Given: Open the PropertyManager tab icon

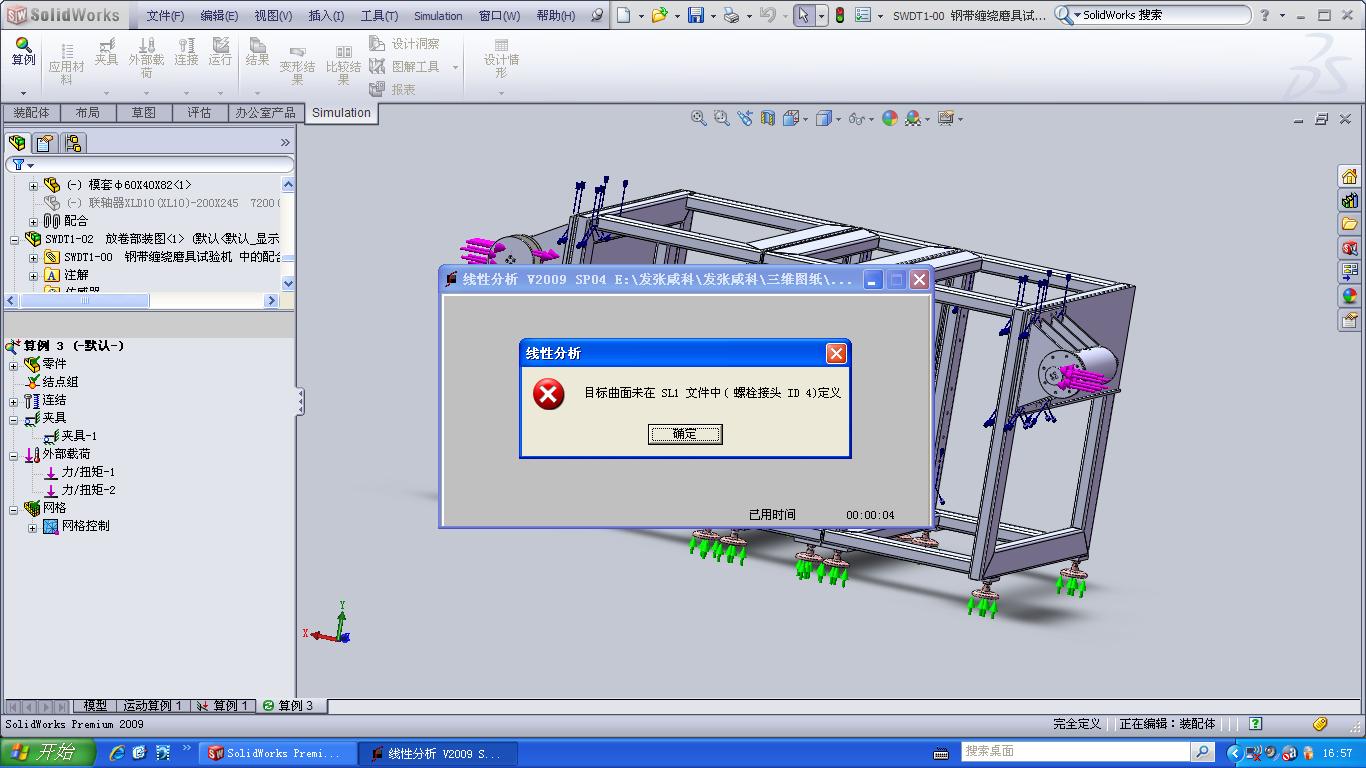Looking at the screenshot, I should [x=45, y=143].
